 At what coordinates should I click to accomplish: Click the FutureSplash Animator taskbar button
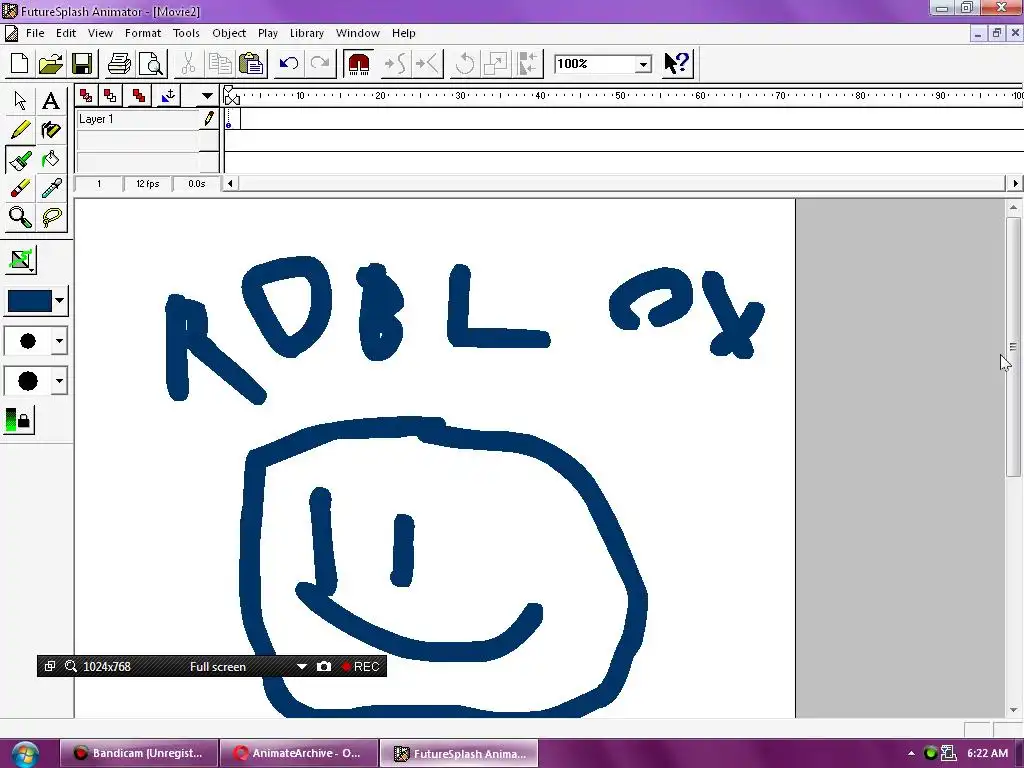click(x=459, y=754)
